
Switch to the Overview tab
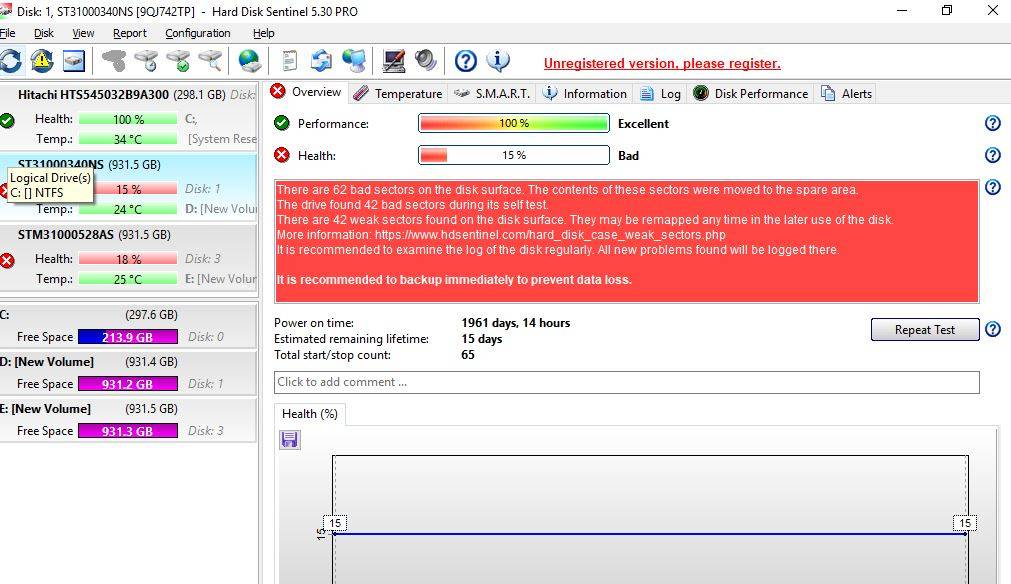click(x=306, y=92)
